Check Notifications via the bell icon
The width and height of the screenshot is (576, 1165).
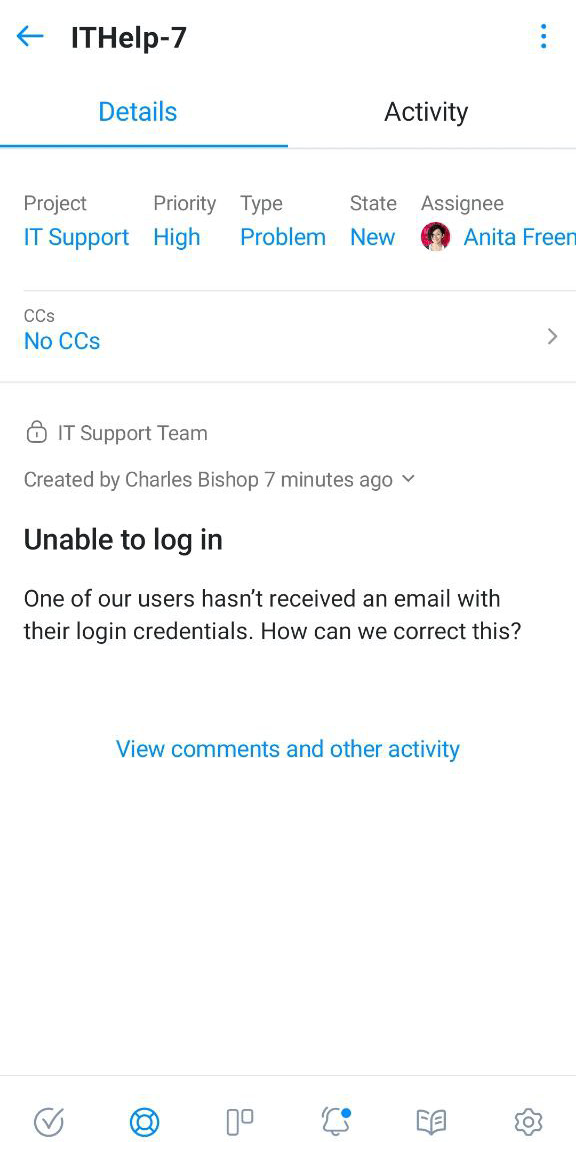[336, 1122]
